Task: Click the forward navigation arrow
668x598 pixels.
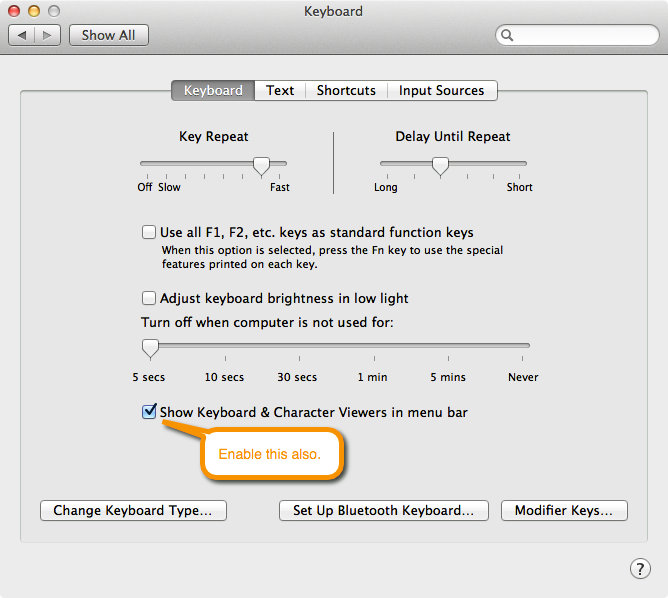Action: (x=48, y=35)
